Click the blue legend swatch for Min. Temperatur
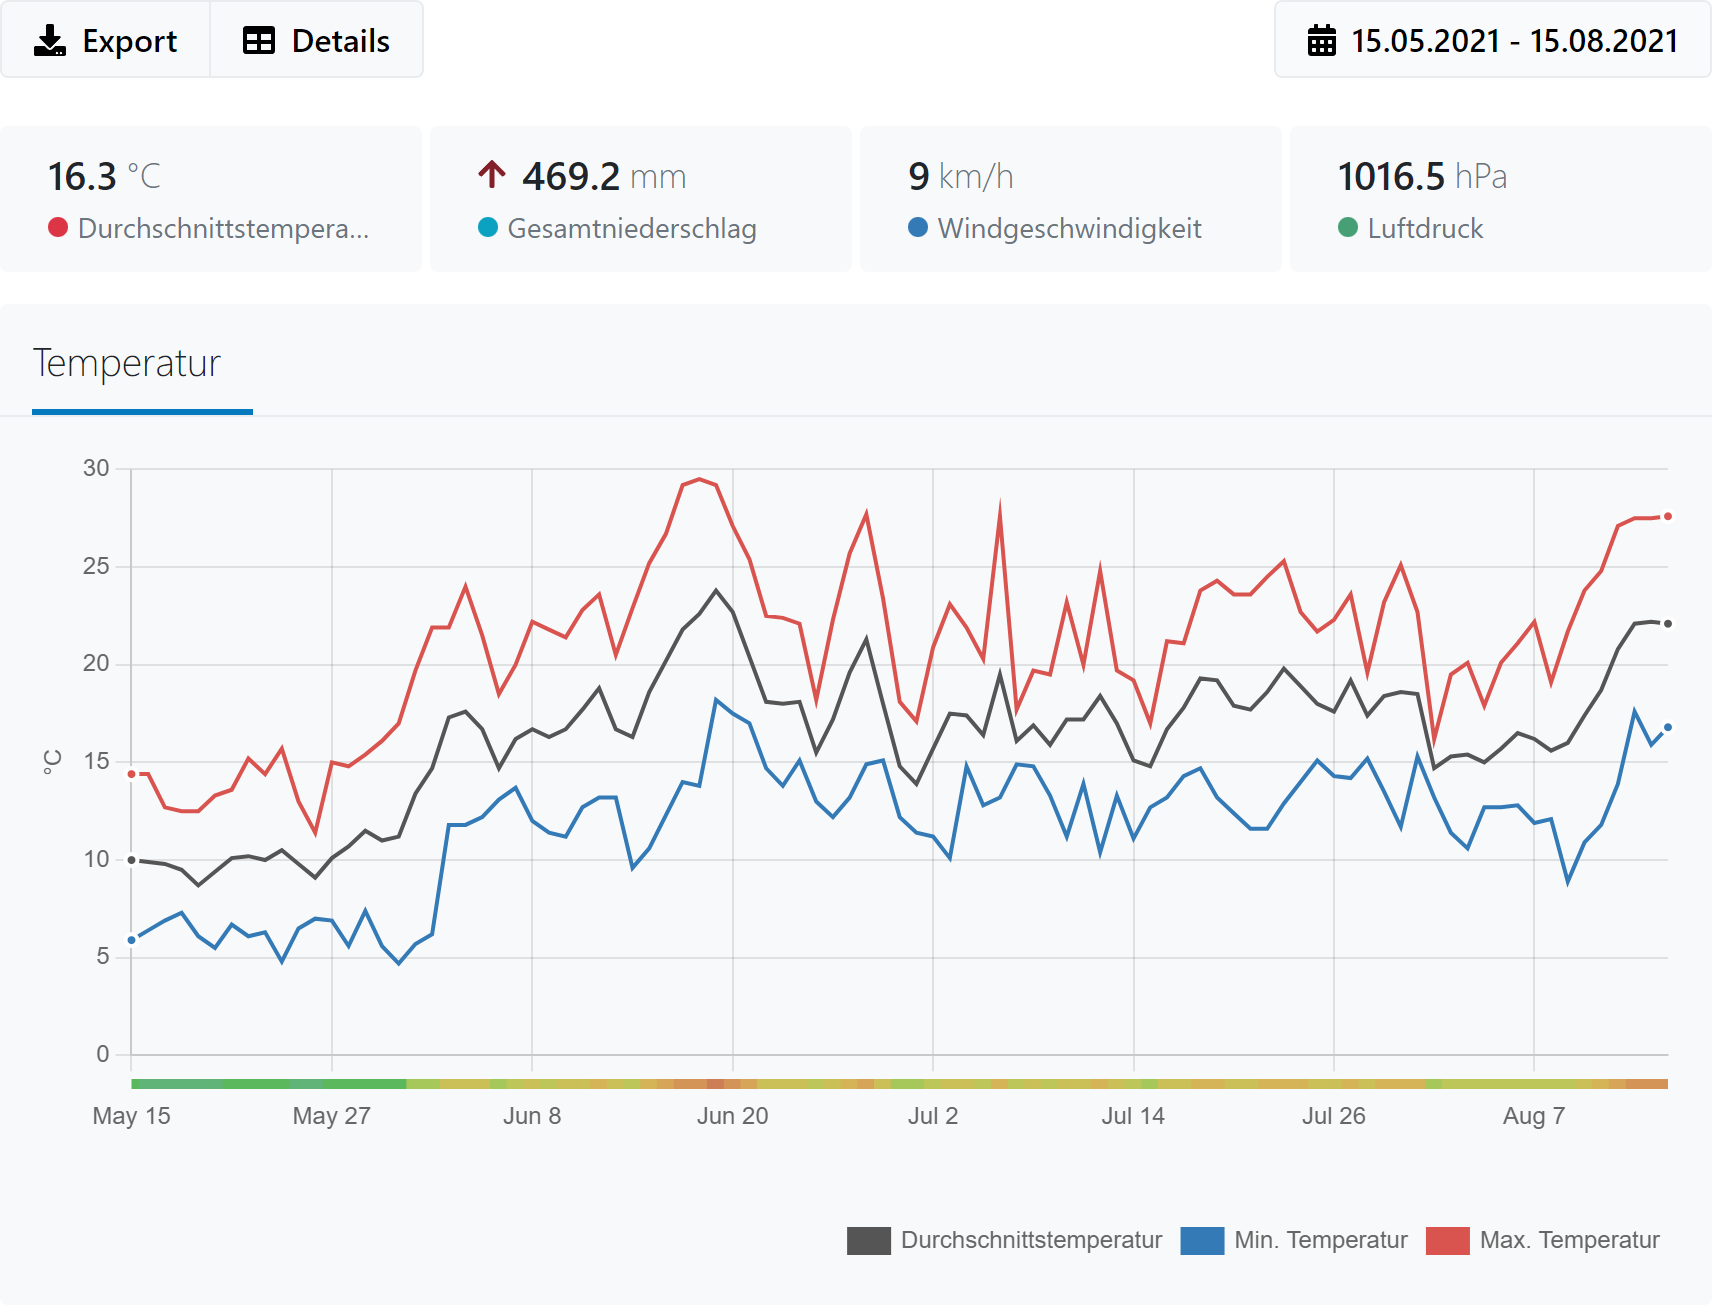1712x1305 pixels. (x=1203, y=1241)
